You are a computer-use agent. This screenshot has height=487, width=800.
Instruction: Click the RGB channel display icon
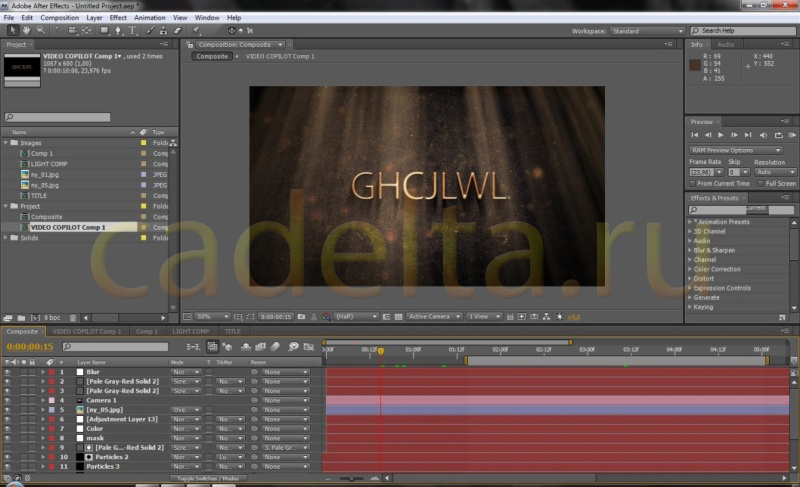(326, 317)
